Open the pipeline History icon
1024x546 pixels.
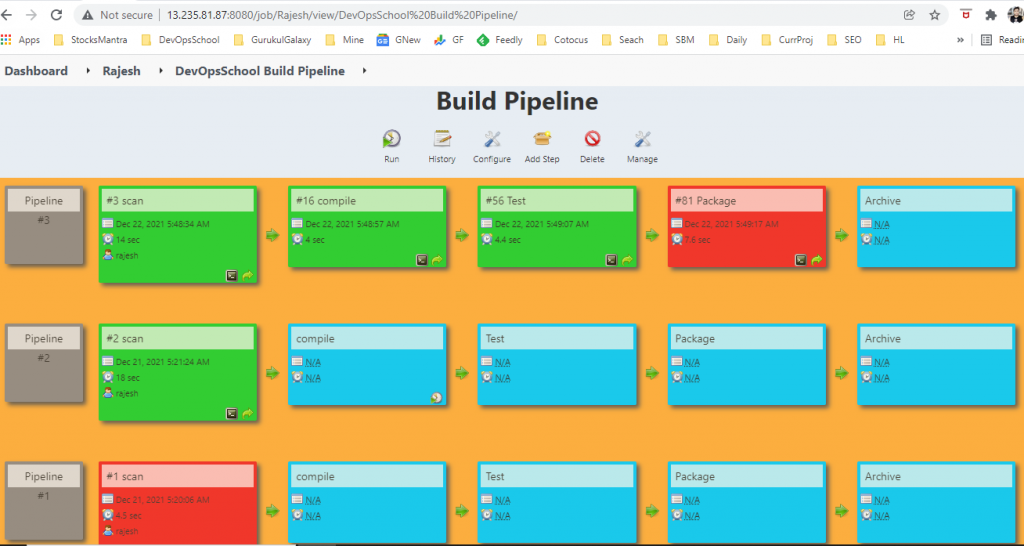click(441, 140)
